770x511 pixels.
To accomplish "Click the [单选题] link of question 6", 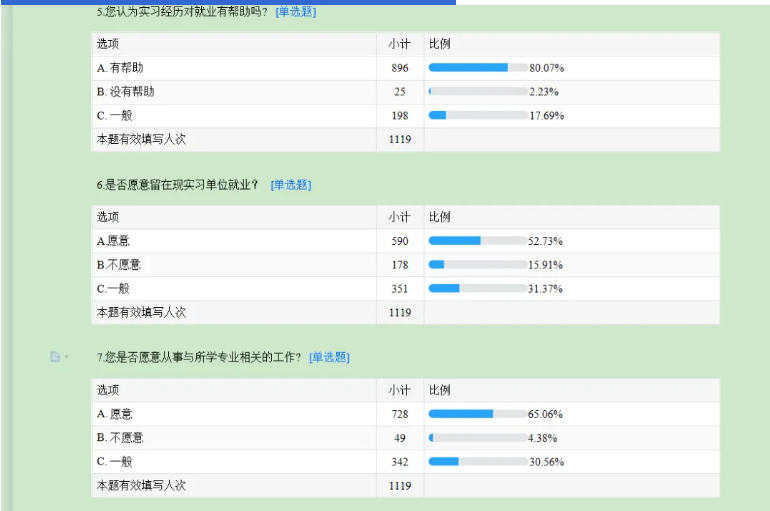I will 291,185.
